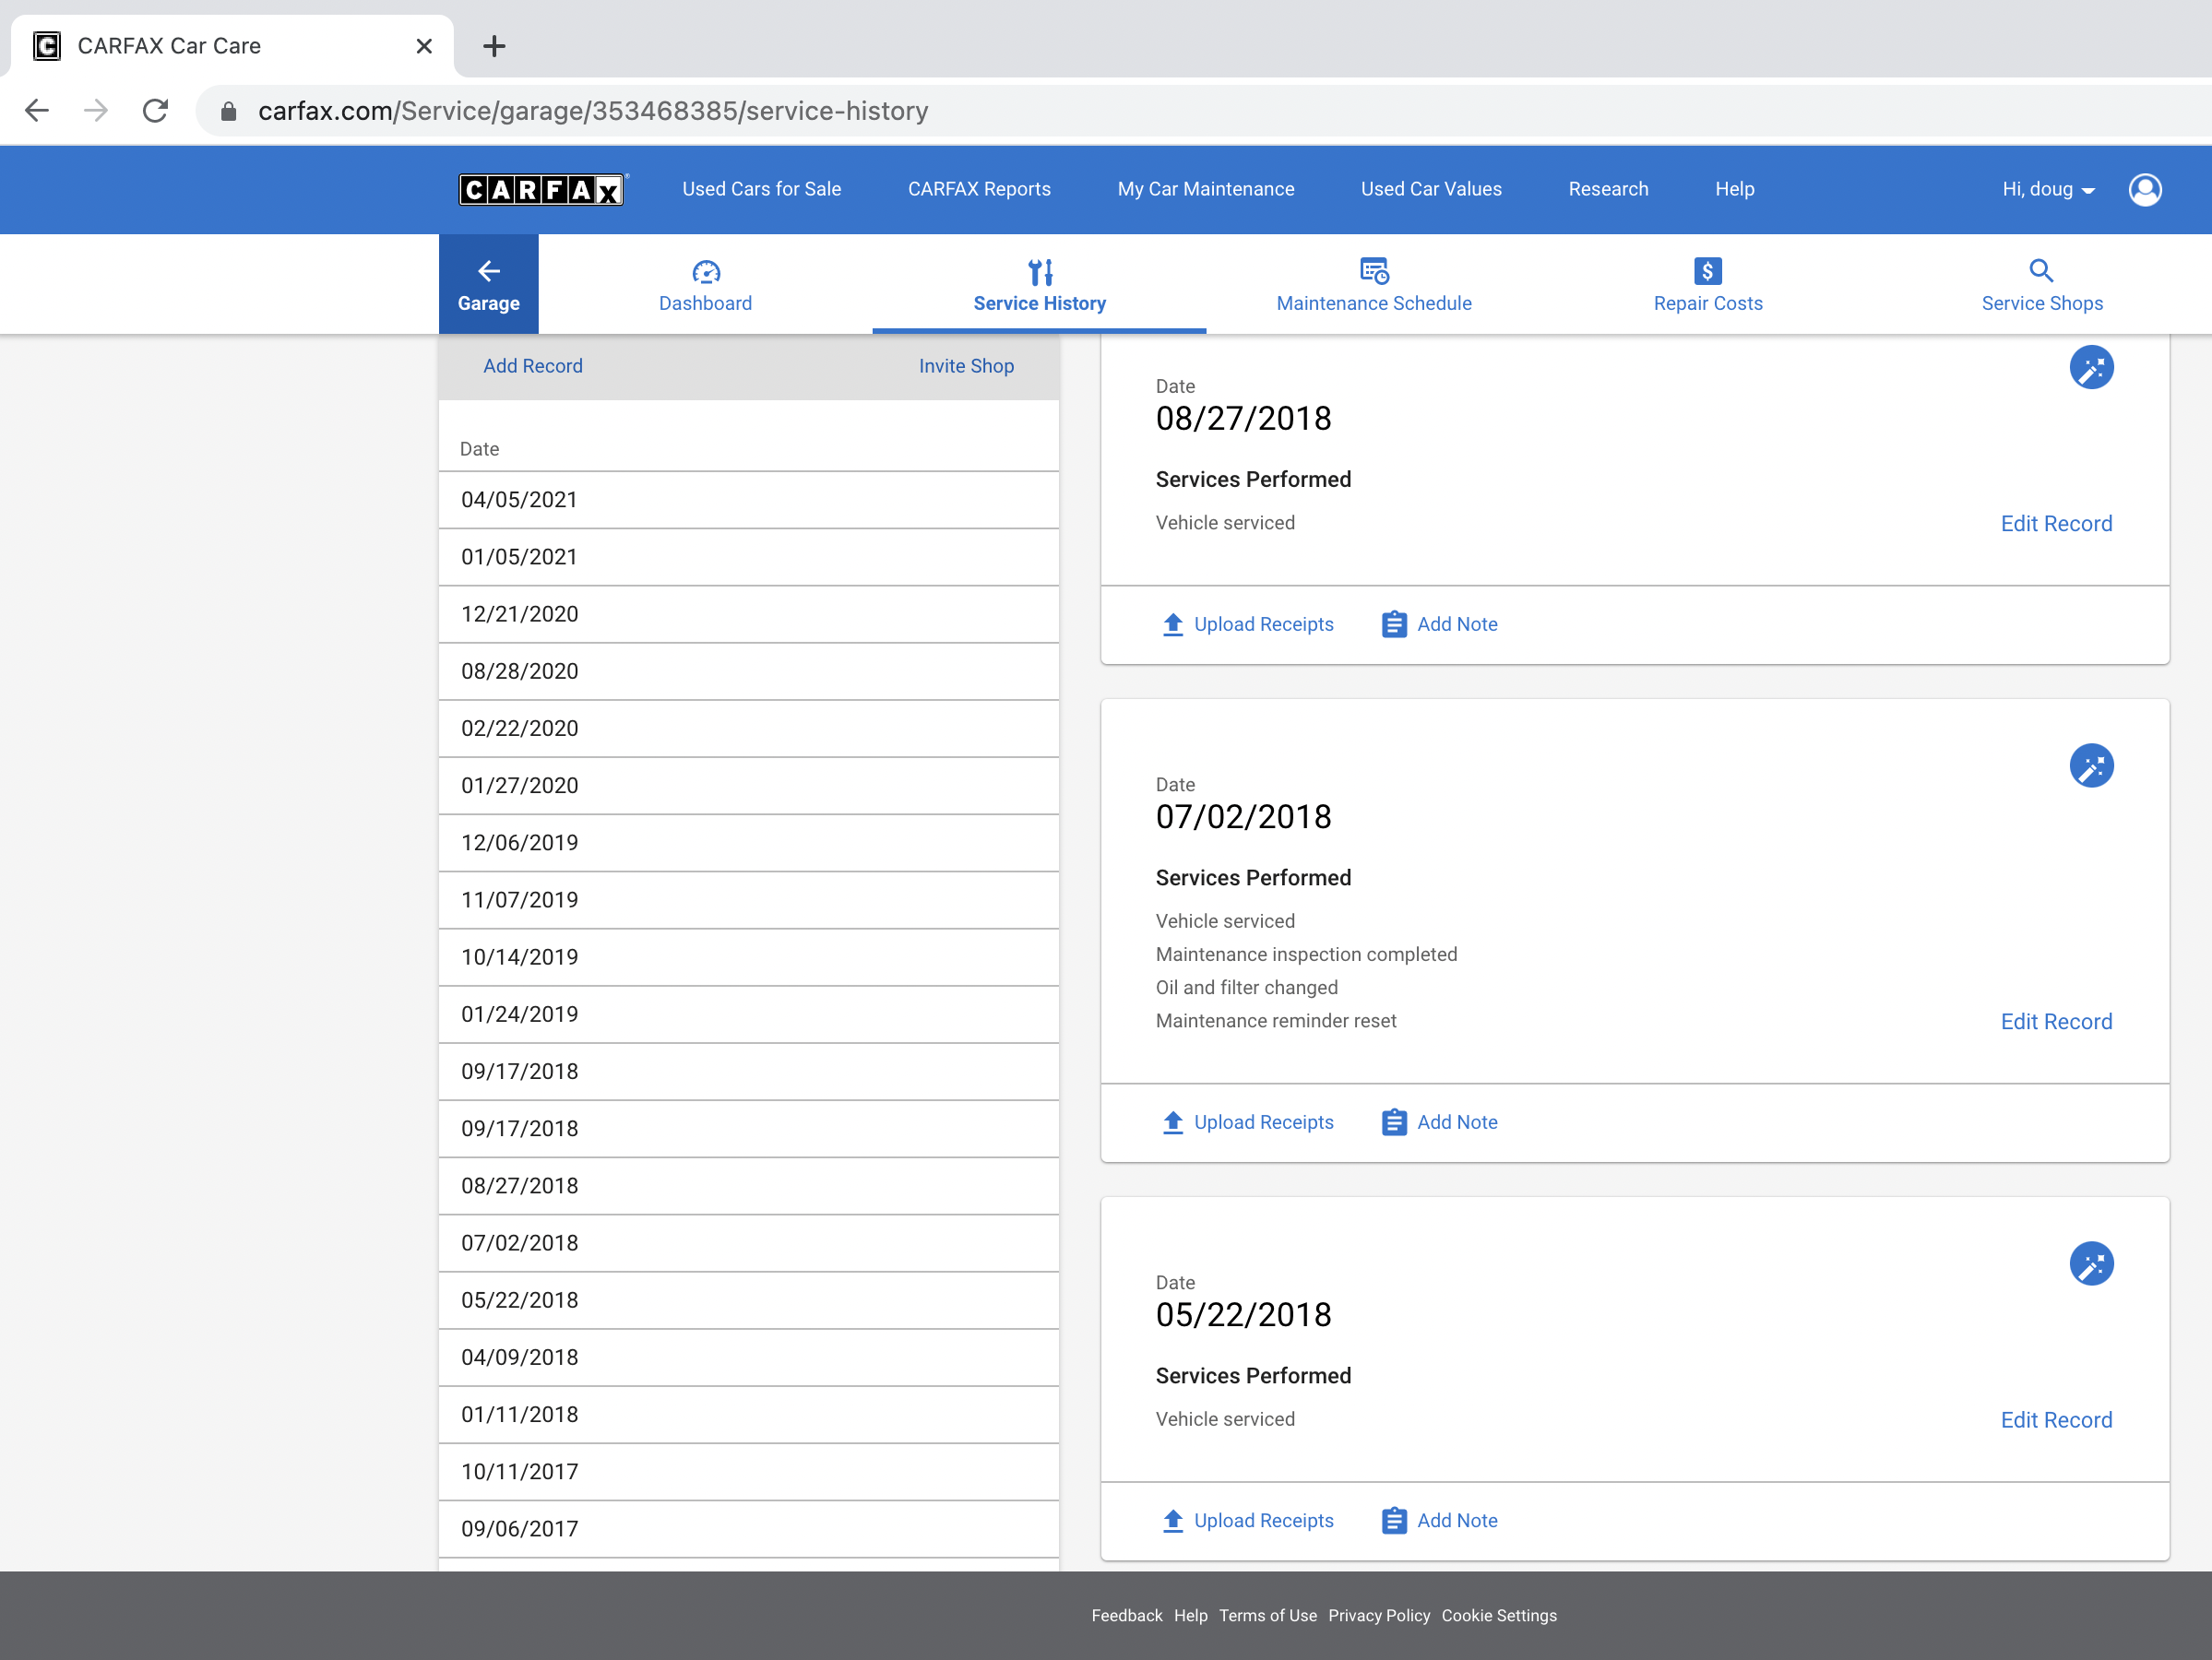The image size is (2212, 1660).
Task: Switch to the Dashboard tab
Action: pyautogui.click(x=705, y=284)
